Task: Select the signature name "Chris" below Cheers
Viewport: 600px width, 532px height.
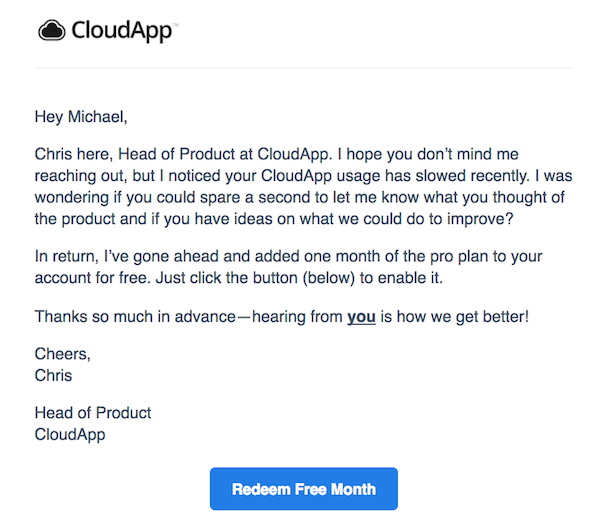Action: point(53,375)
